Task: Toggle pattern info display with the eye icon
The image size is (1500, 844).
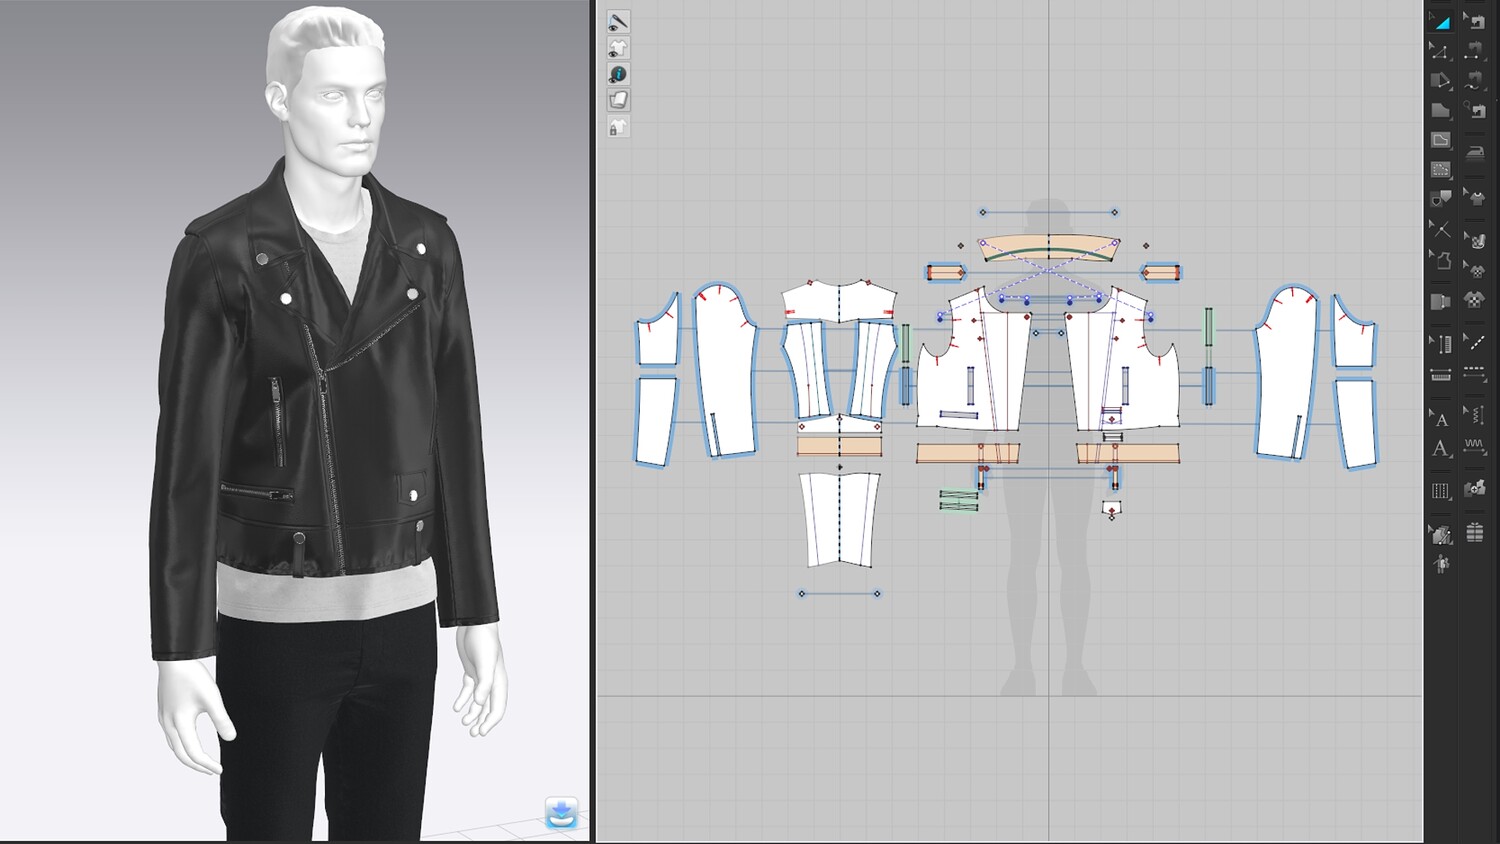Action: [618, 74]
